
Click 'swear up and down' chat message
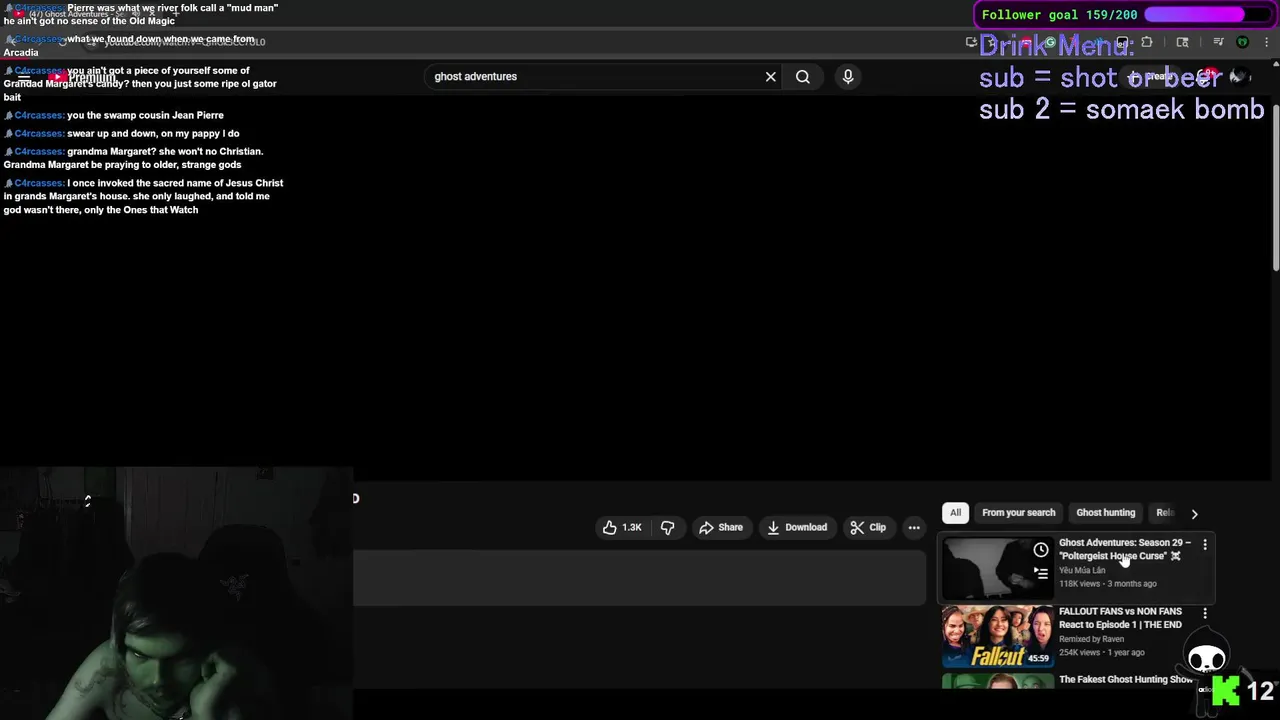tap(153, 133)
